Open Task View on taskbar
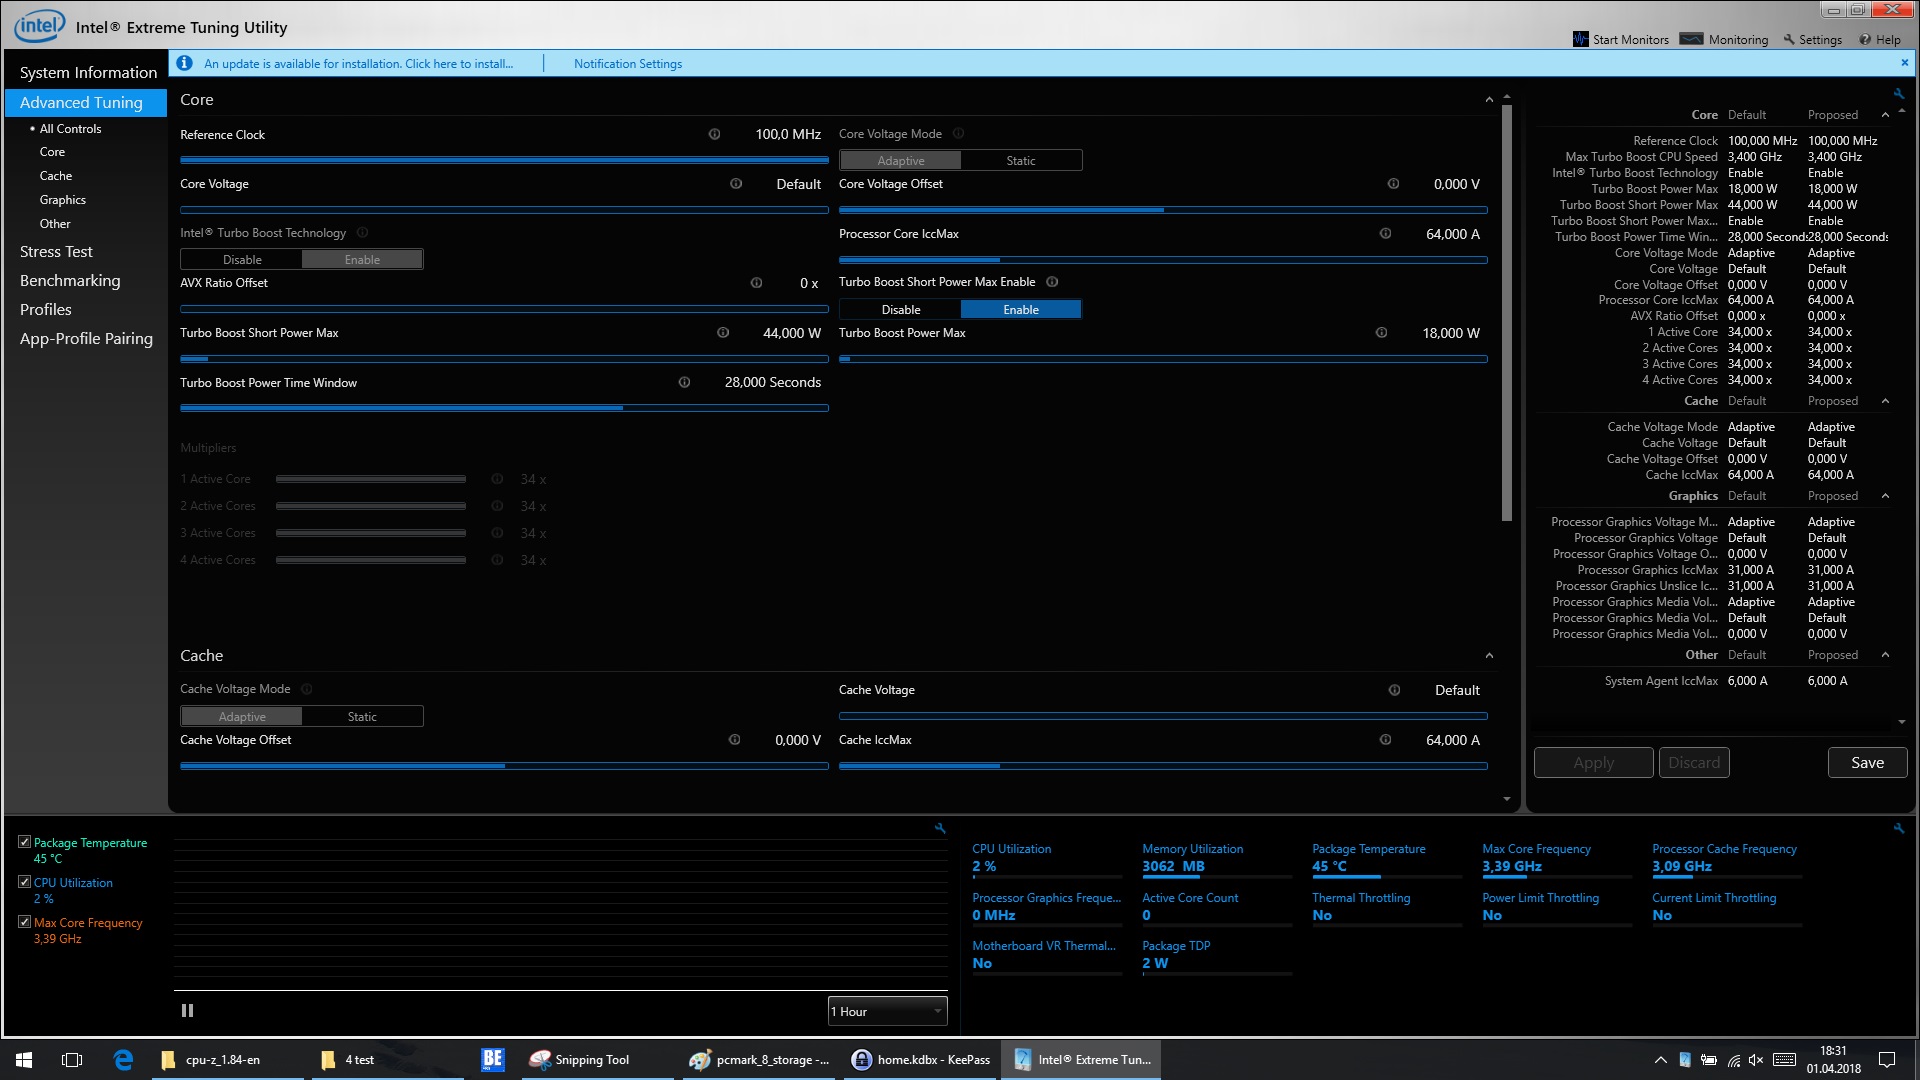 (72, 1059)
